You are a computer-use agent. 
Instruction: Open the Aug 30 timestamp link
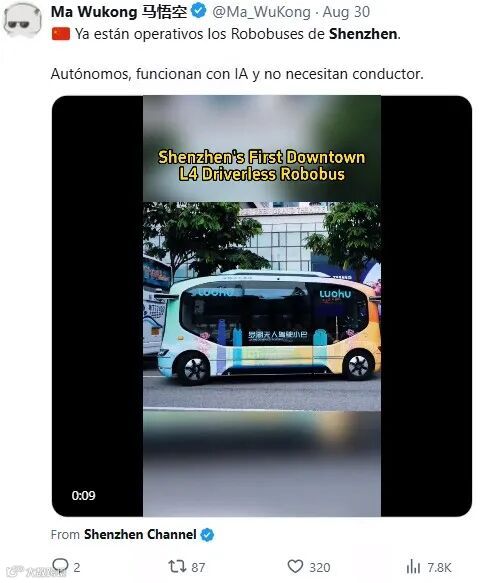(346, 12)
